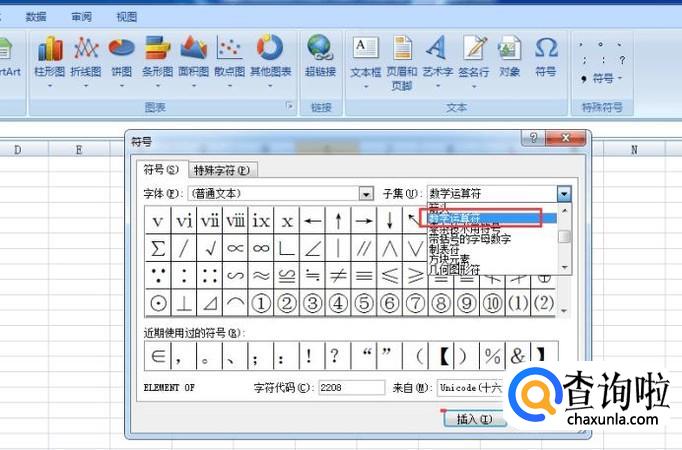Insert WordArt (艺术字)
Viewport: 682px width, 450px height.
[x=438, y=61]
